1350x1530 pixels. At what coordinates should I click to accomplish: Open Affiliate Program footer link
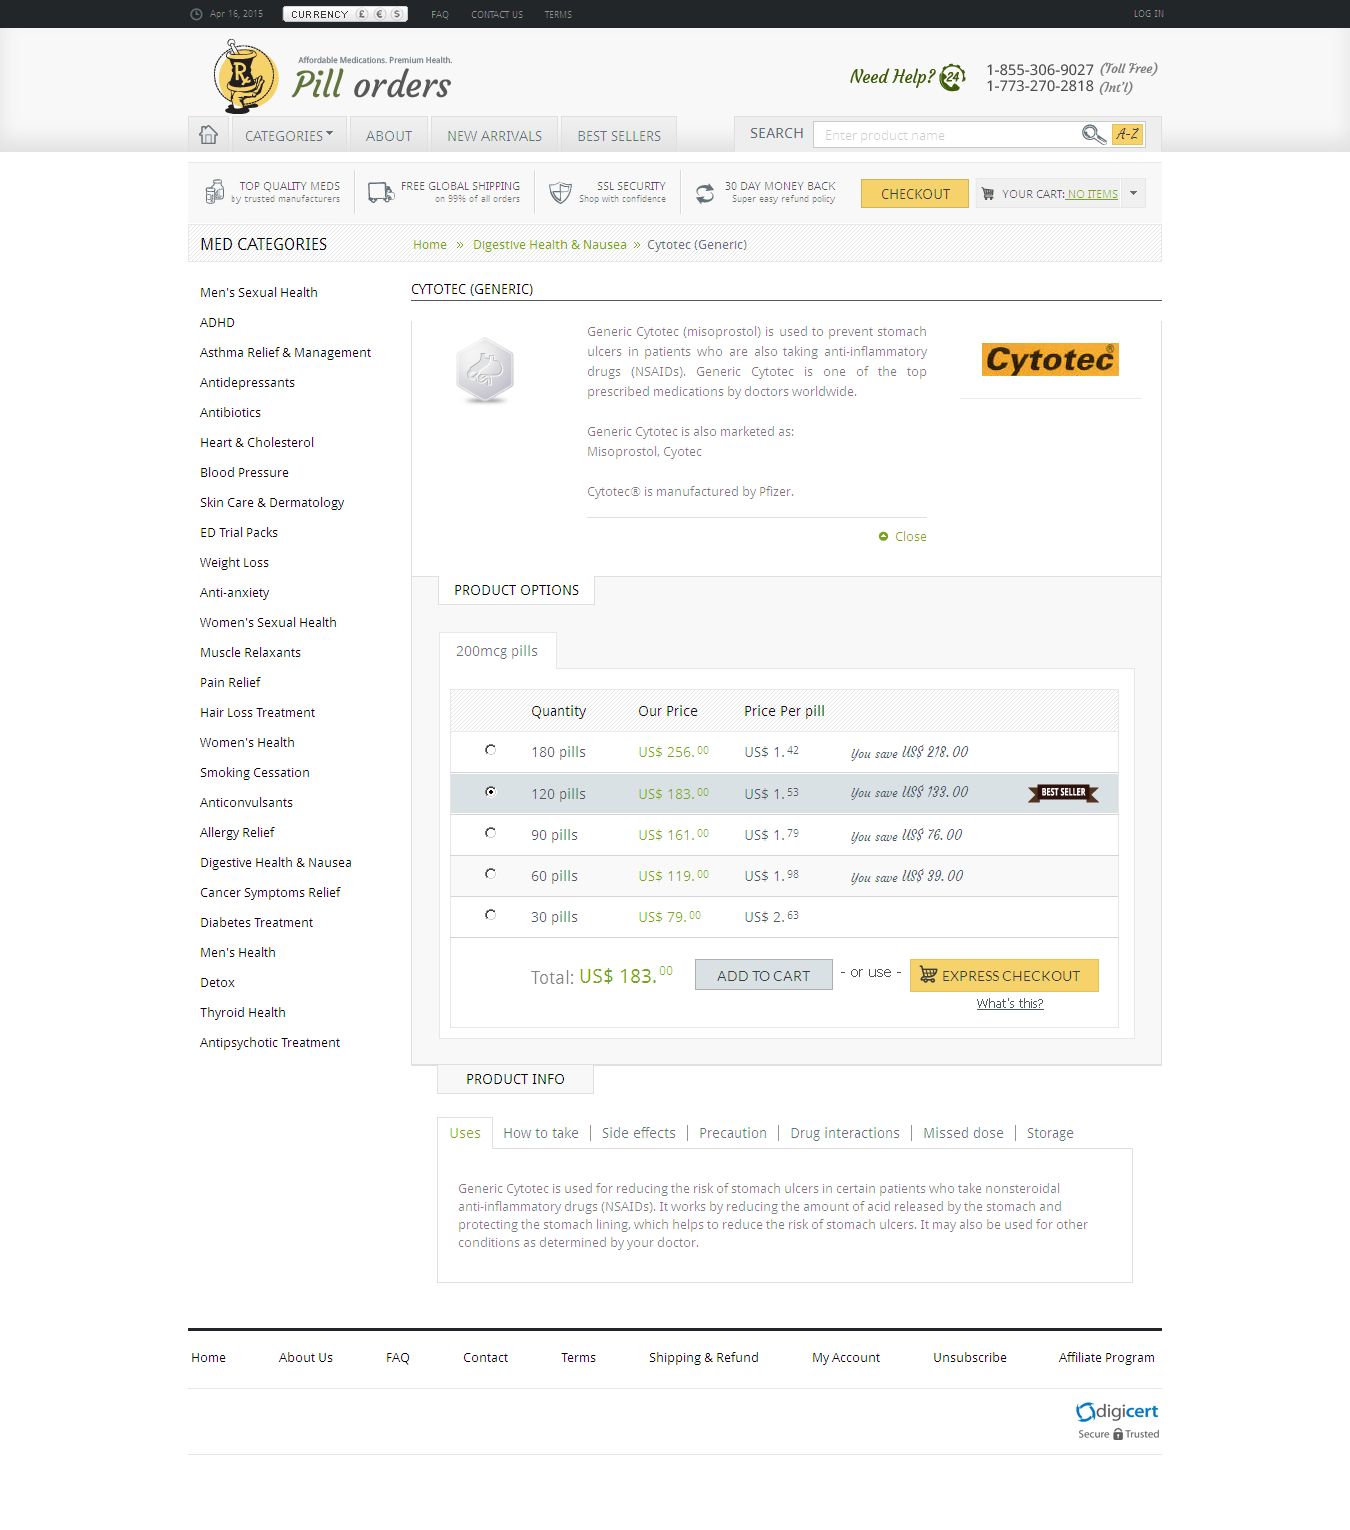point(1107,1357)
